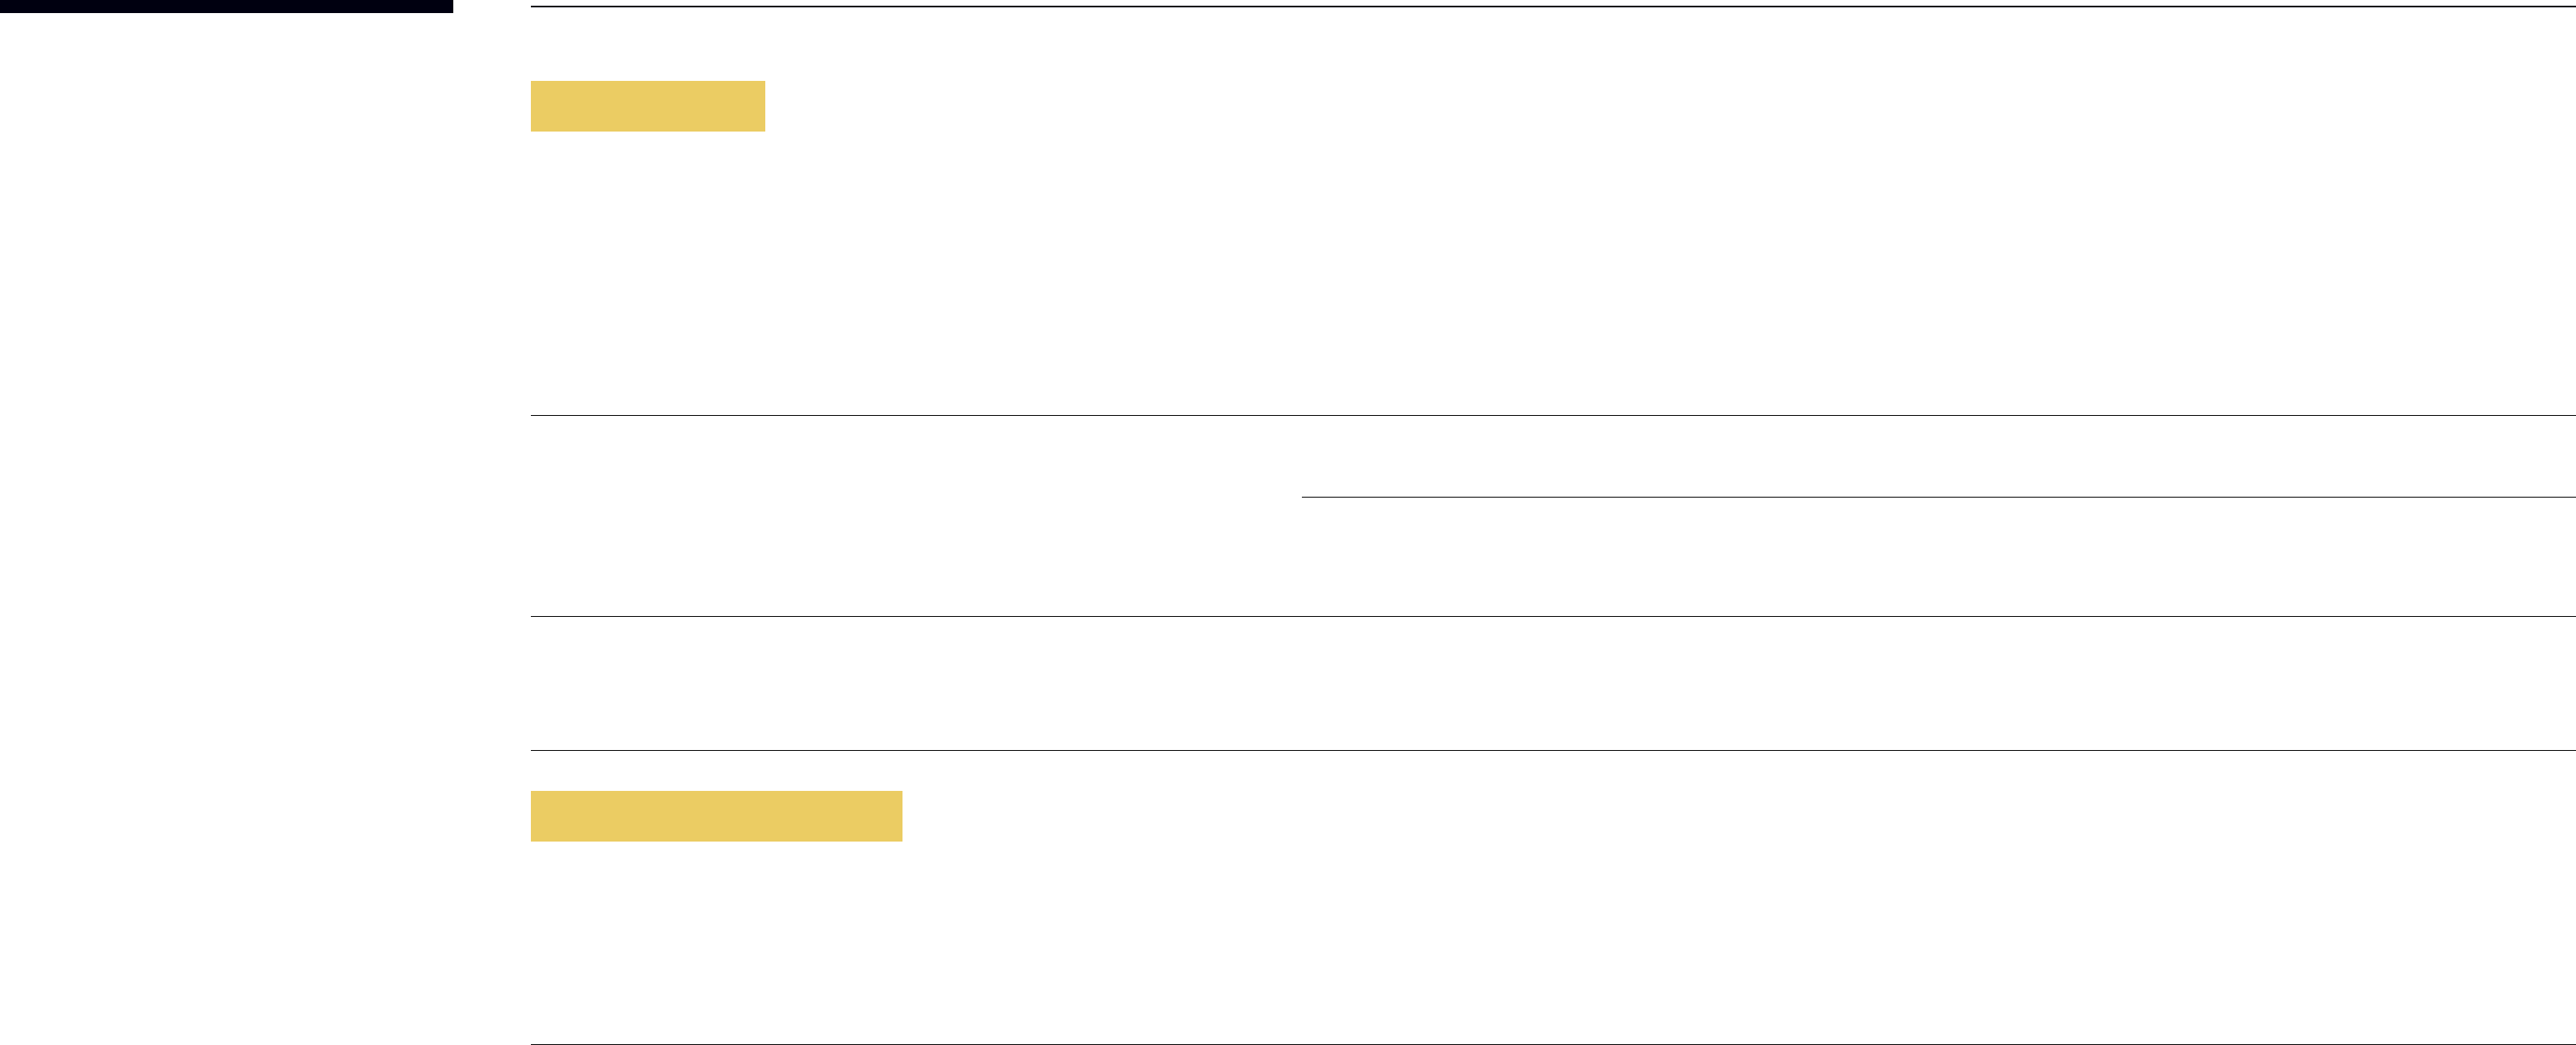Click the empty area right of the shorter yellow block
This screenshot has width=2576, height=1045.
pos(1670,106)
